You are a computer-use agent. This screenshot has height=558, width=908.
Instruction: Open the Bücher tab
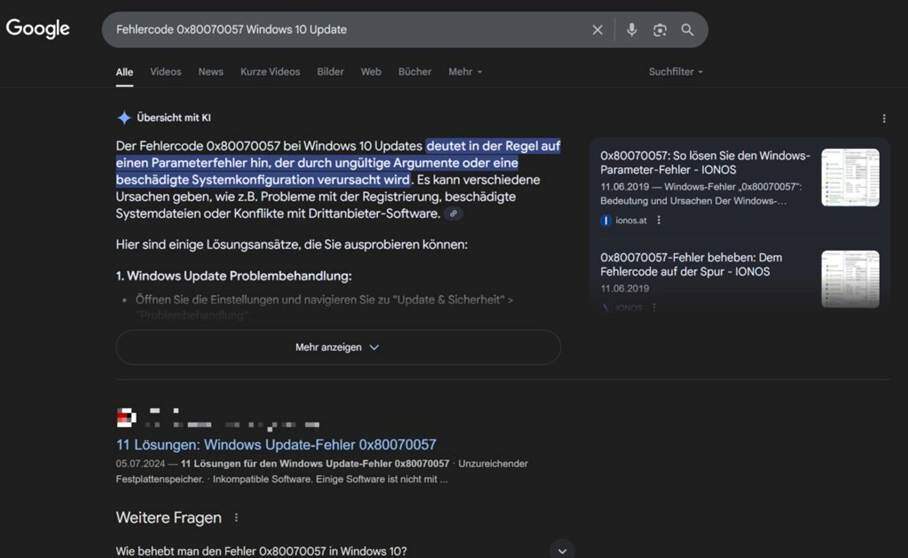415,72
